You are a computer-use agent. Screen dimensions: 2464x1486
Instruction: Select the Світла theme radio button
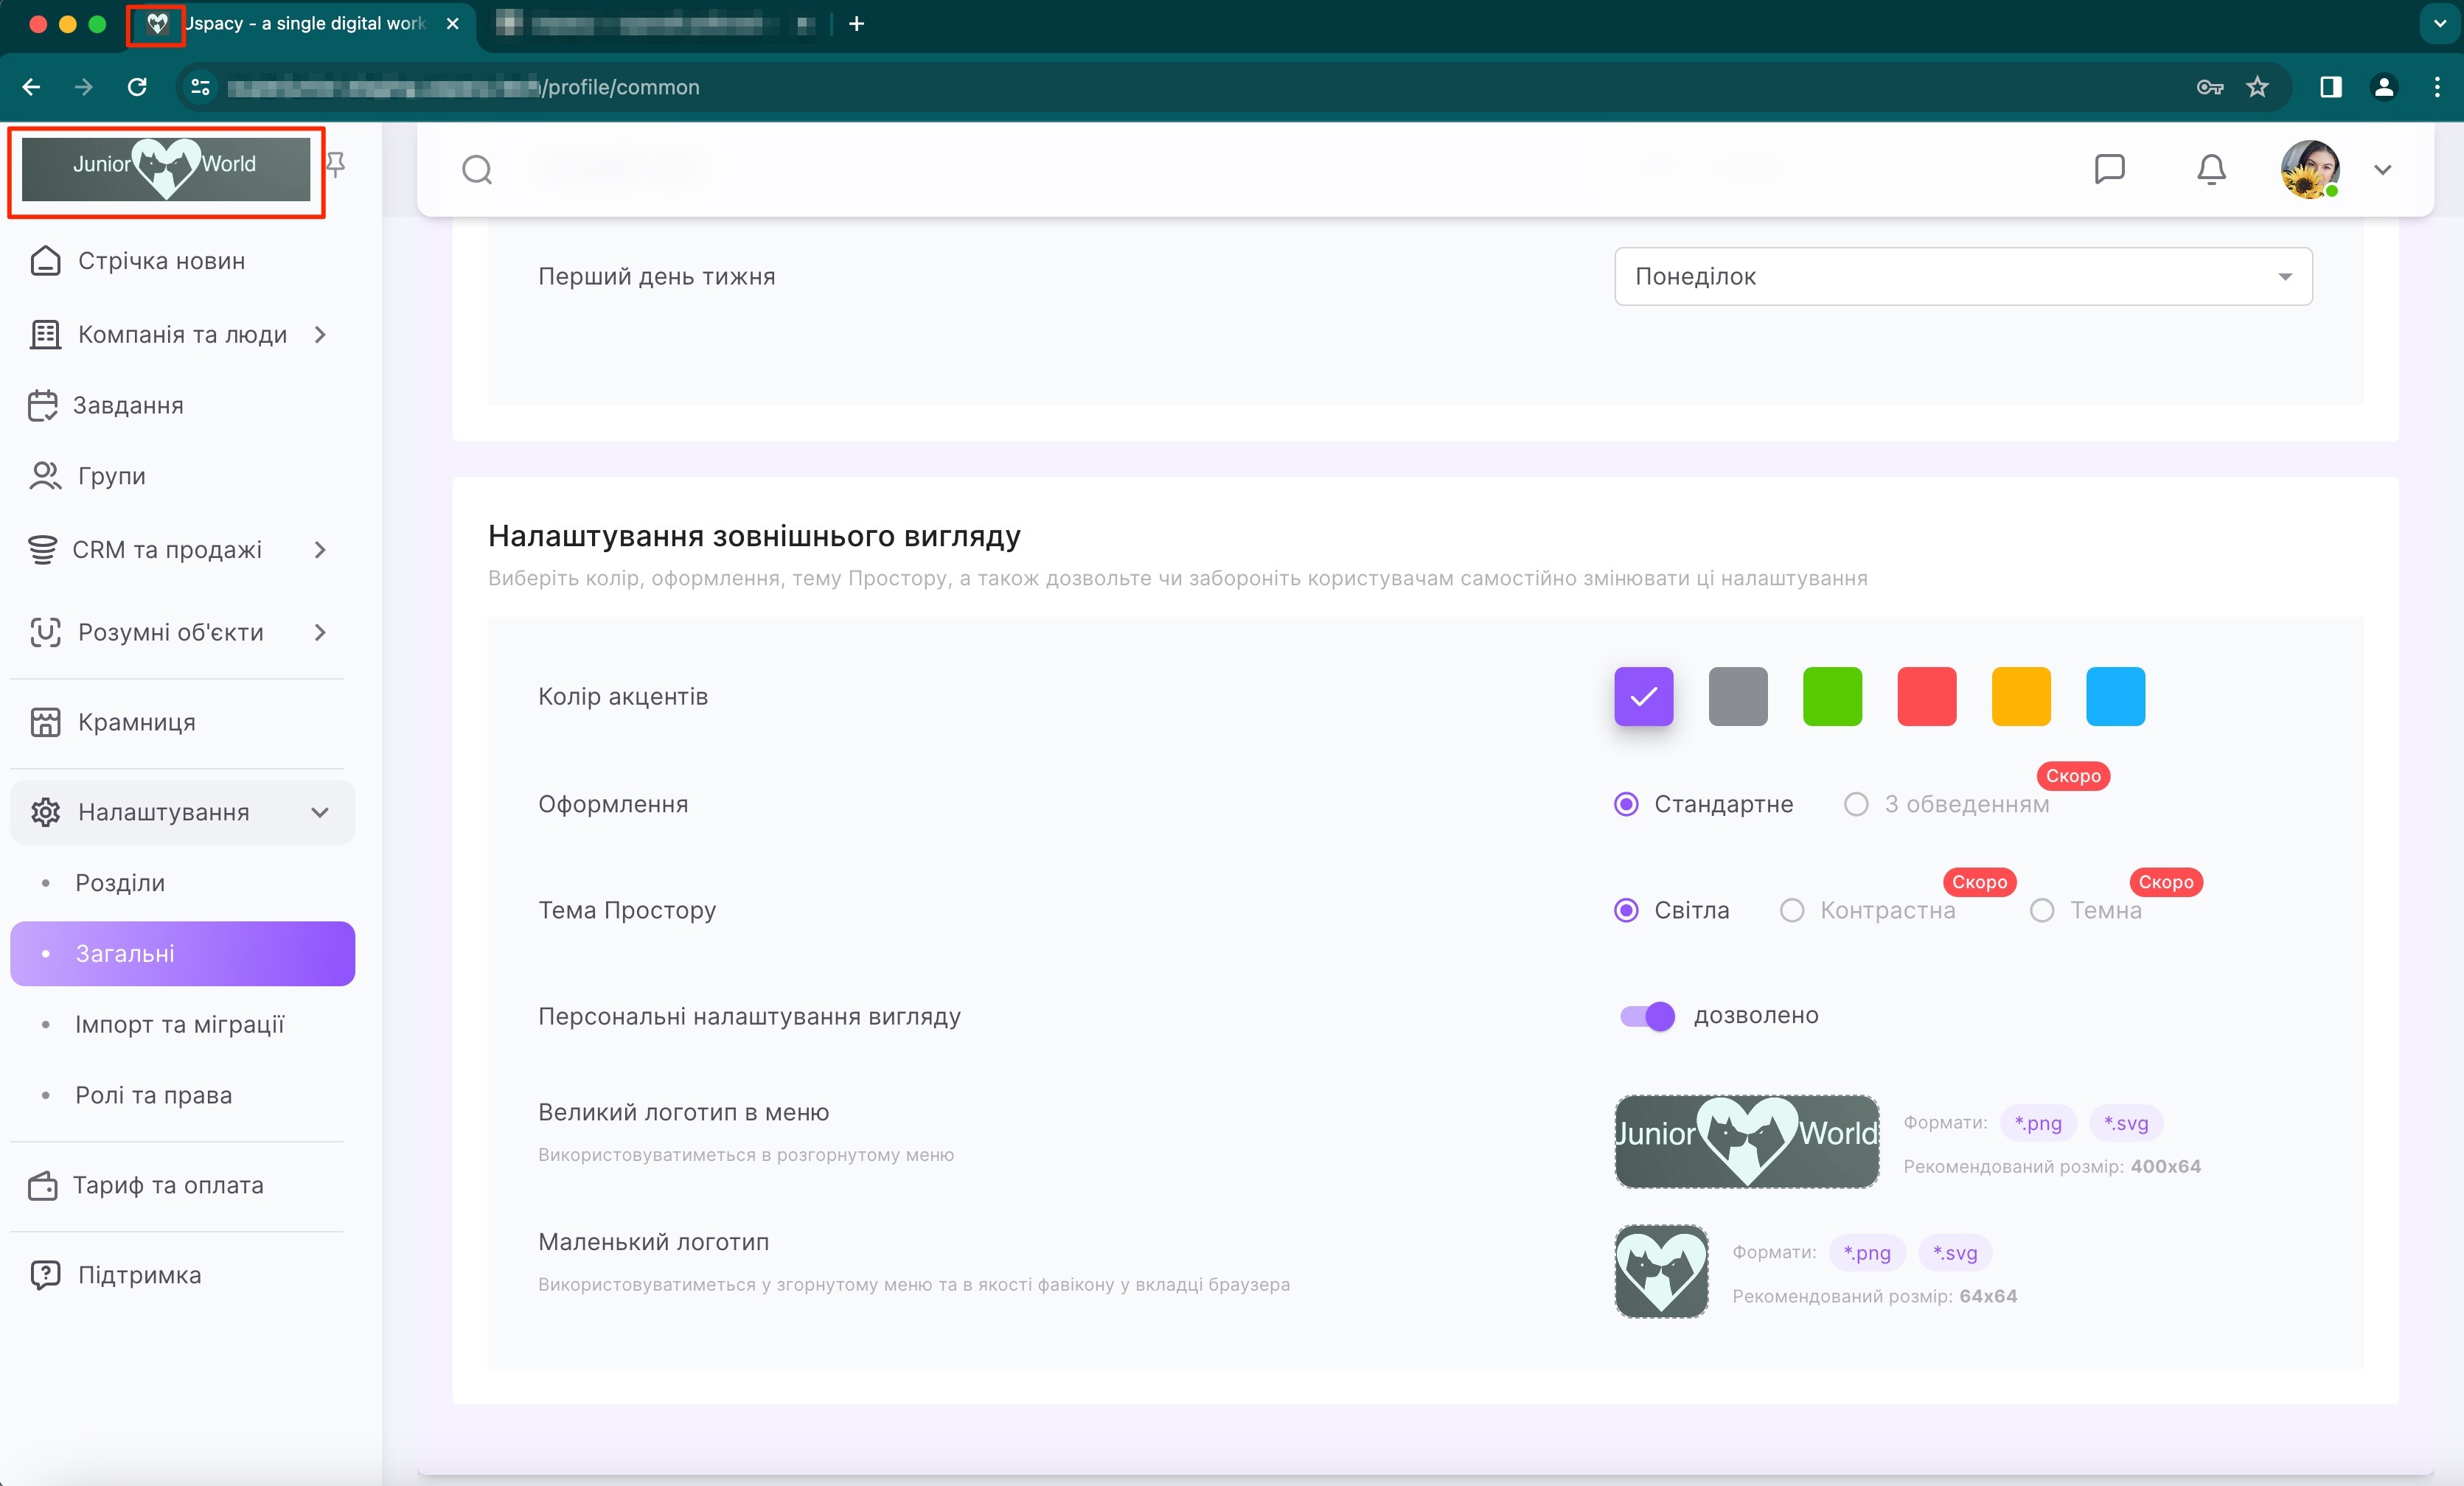pos(1626,910)
